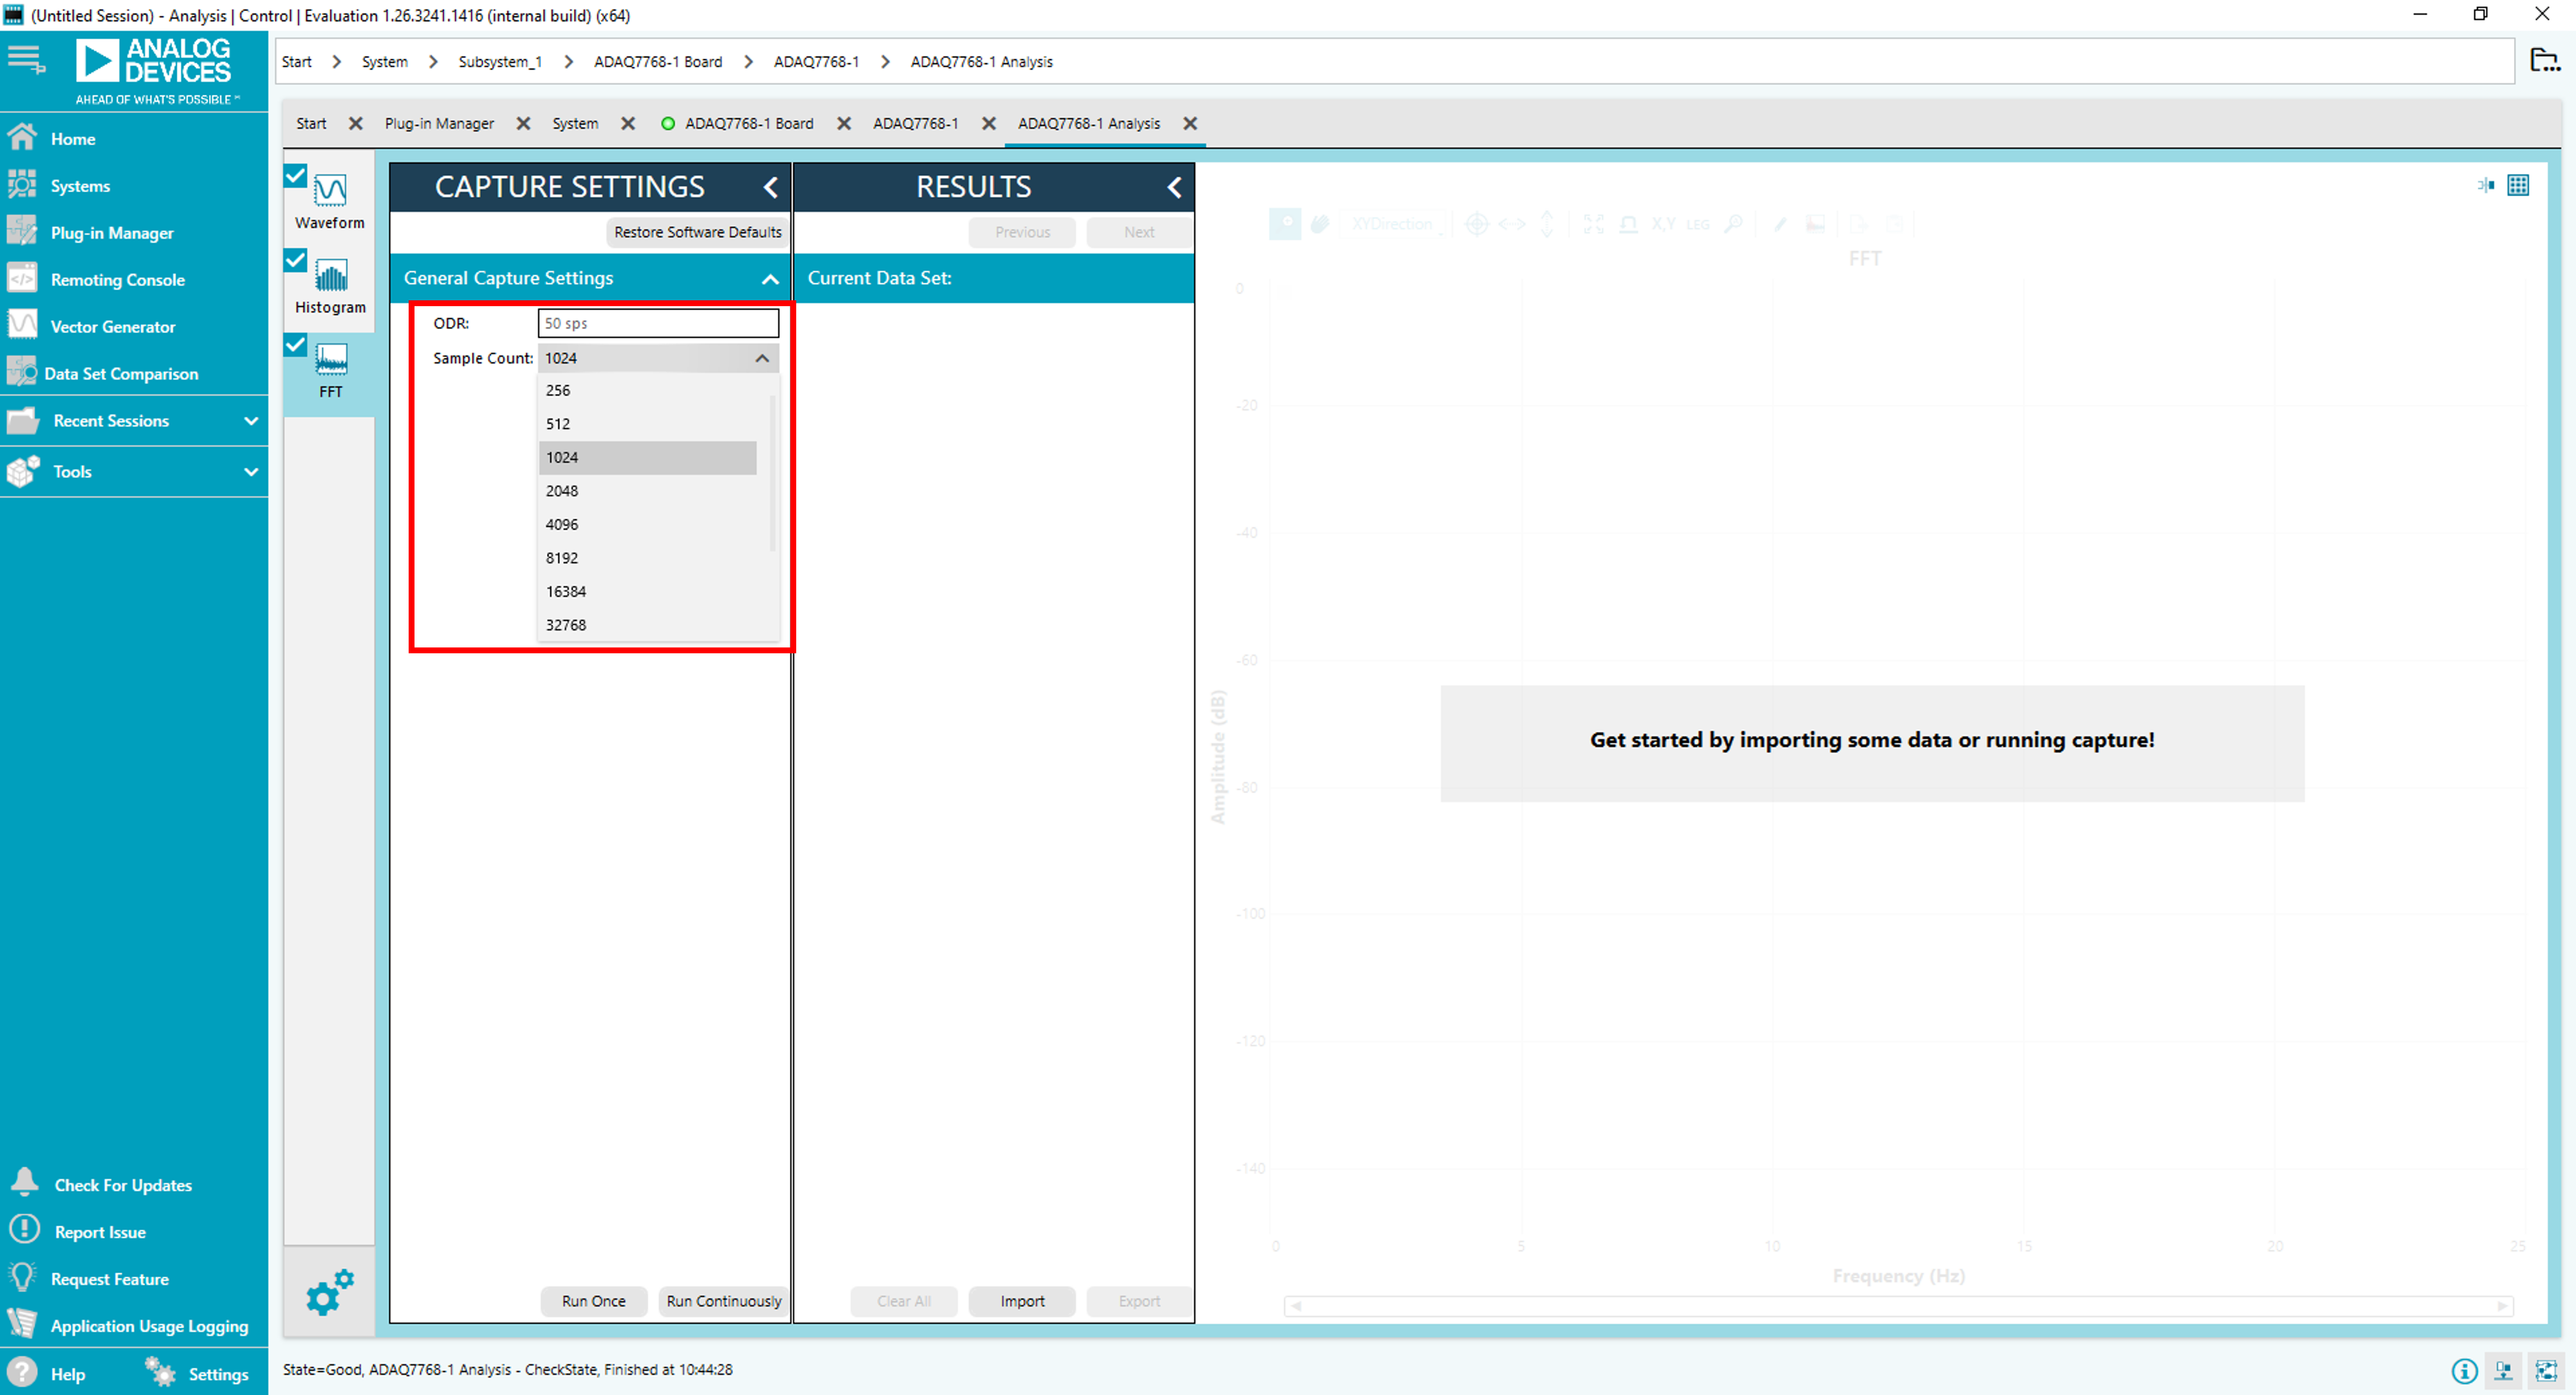This screenshot has height=1395, width=2576.
Task: Open the Vector Generator icon in sidebar
Action: [22, 325]
